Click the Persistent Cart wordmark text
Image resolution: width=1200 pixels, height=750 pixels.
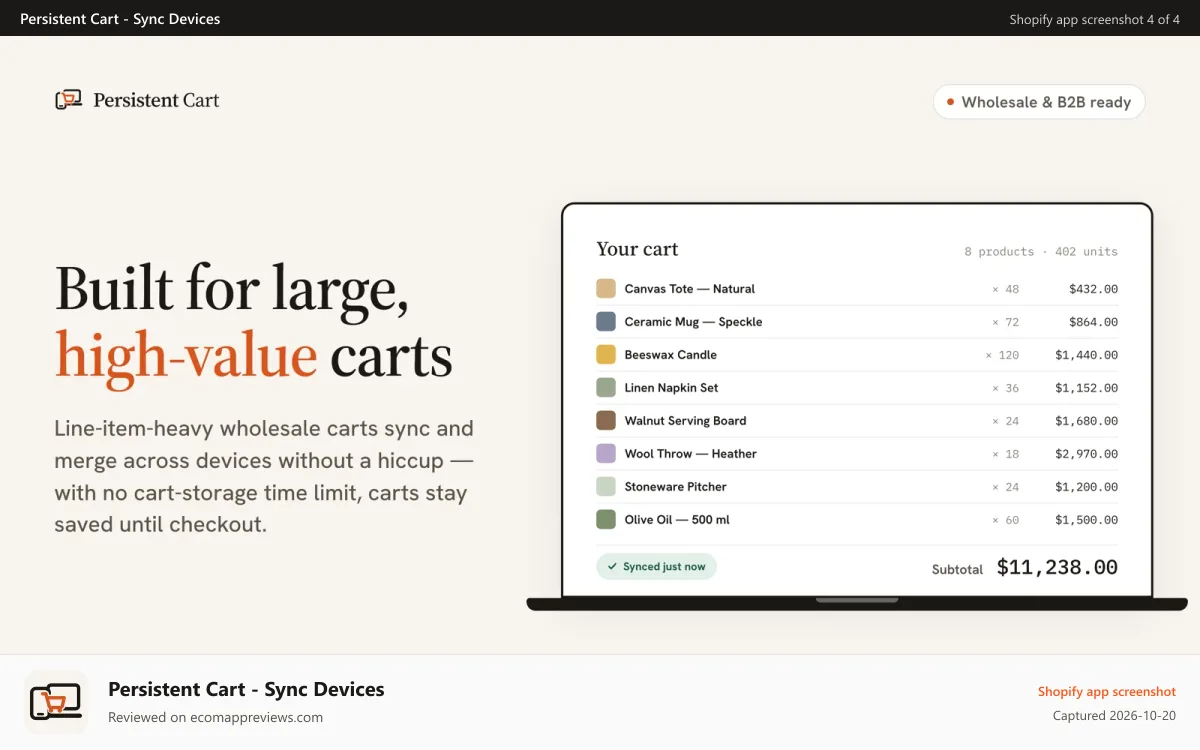pyautogui.click(x=156, y=100)
